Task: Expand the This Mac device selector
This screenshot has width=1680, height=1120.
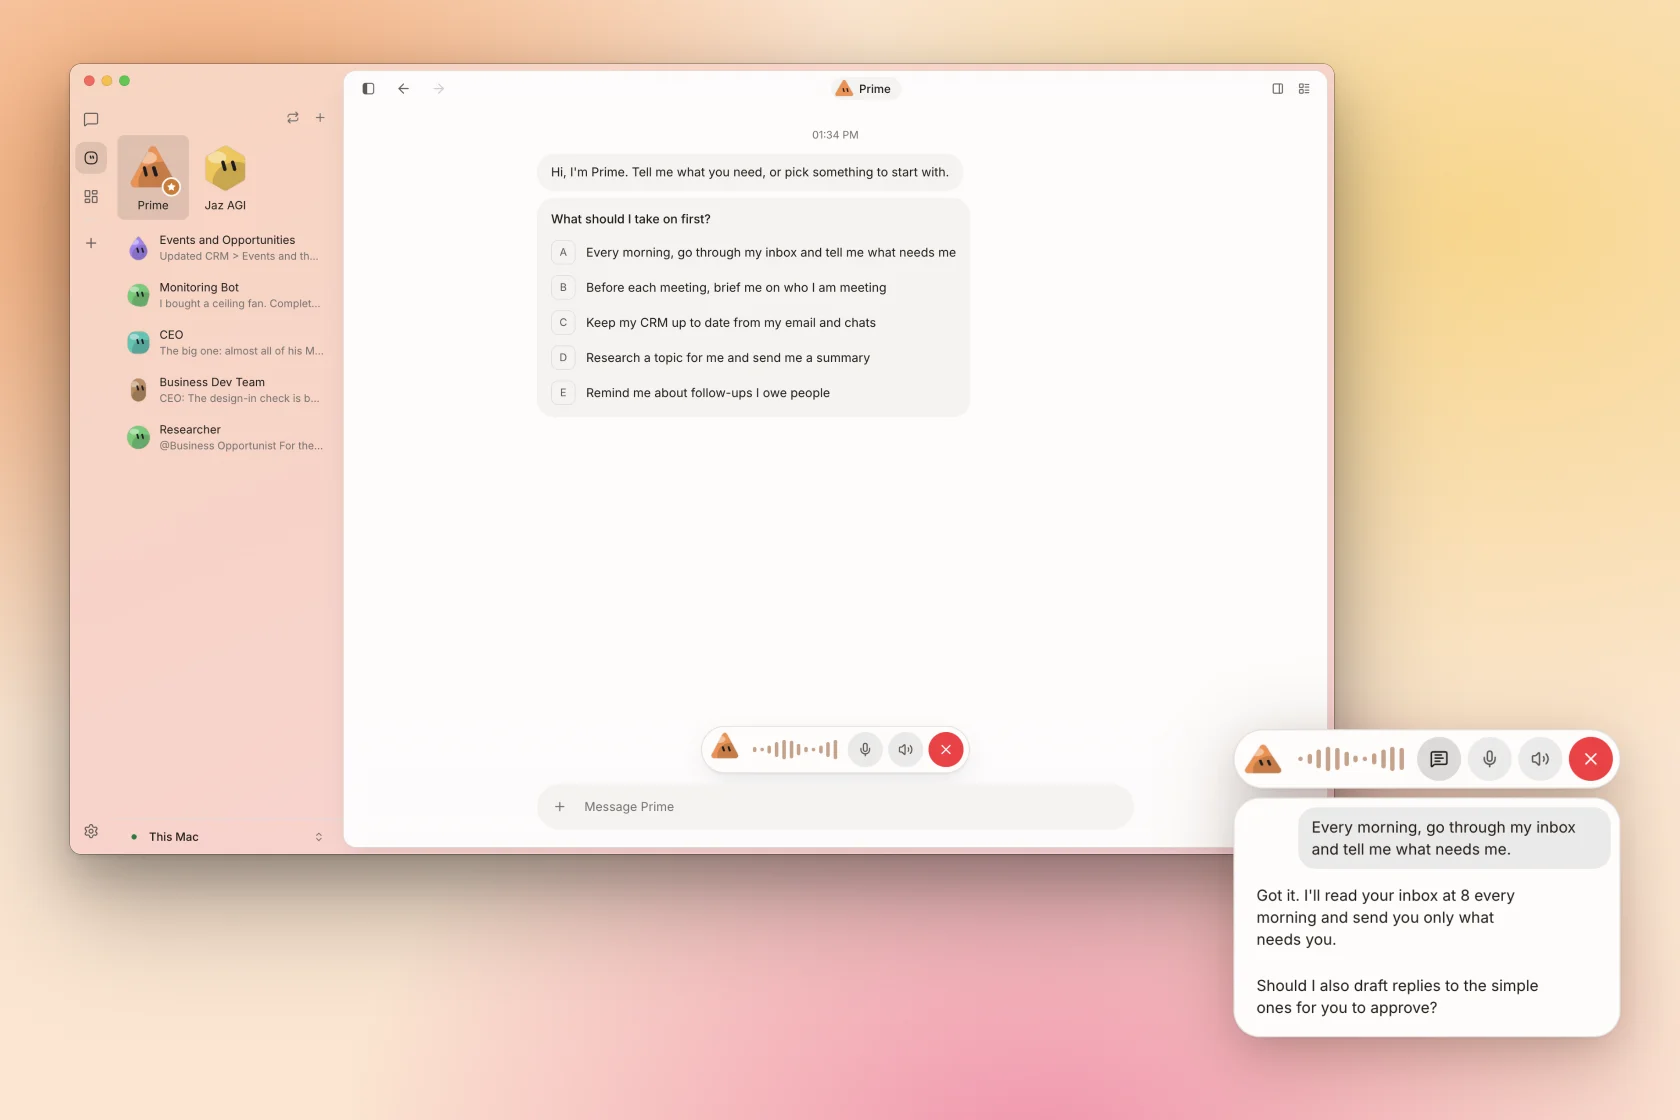Action: coord(226,837)
